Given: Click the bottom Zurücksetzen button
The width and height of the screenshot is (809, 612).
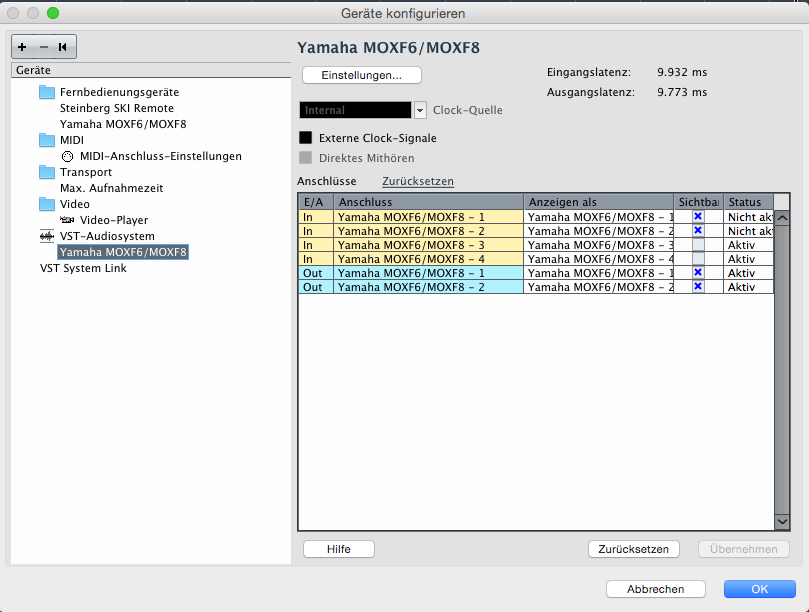Looking at the screenshot, I should [x=634, y=549].
